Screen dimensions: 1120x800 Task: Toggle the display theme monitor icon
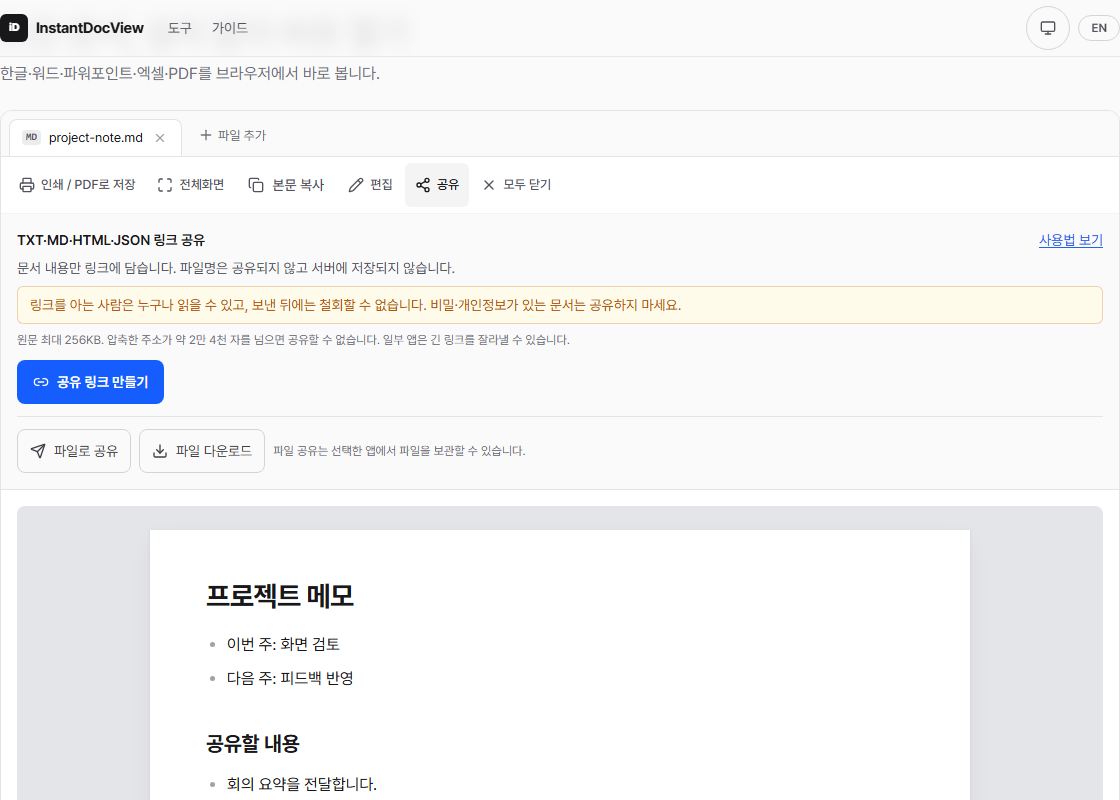(1047, 28)
